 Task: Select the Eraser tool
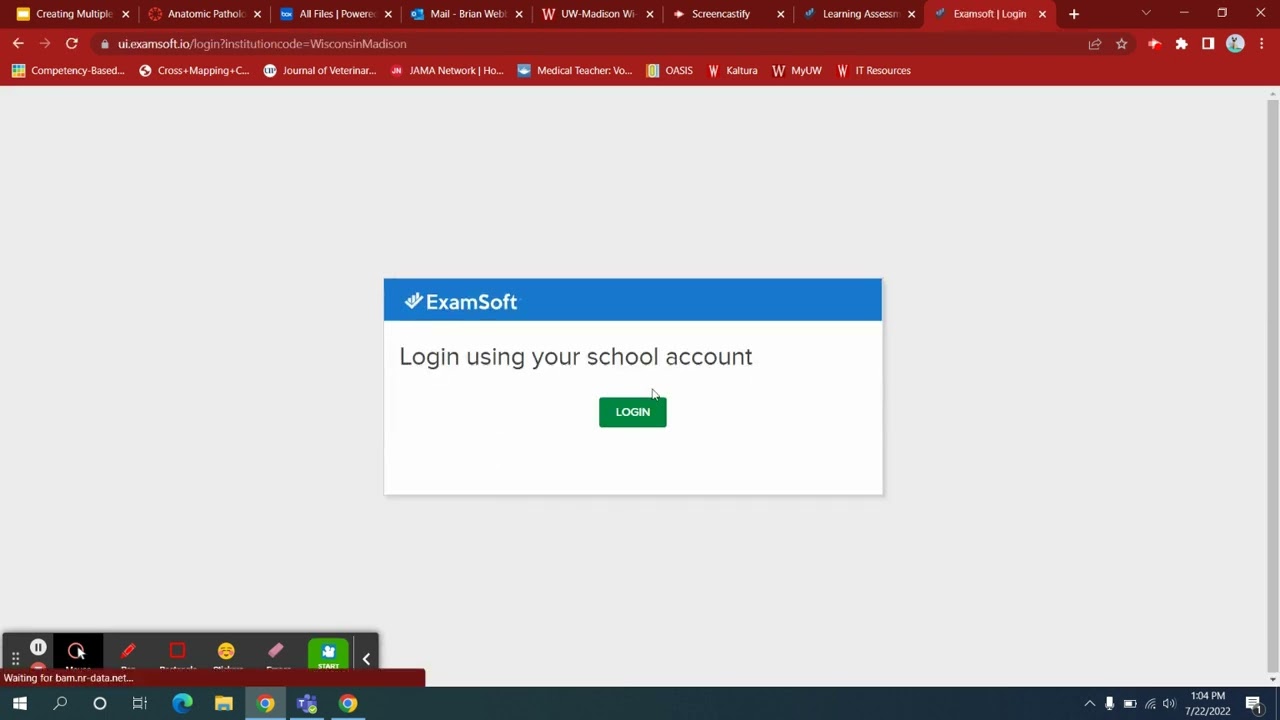[x=277, y=653]
